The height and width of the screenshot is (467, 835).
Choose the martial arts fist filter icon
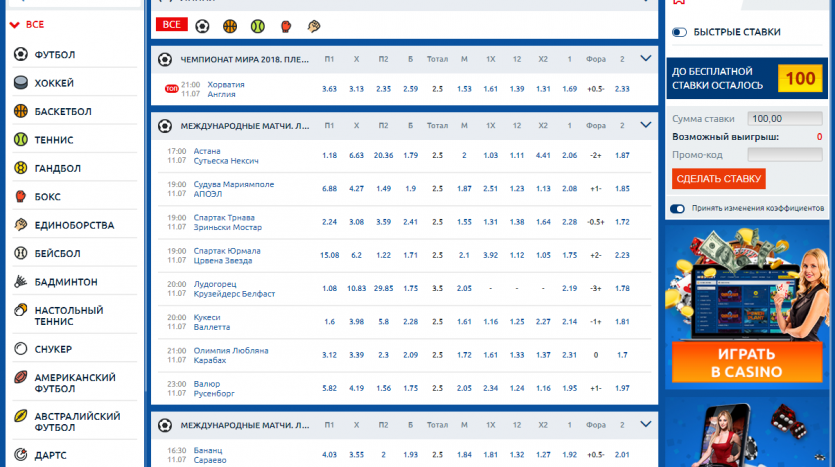point(314,25)
